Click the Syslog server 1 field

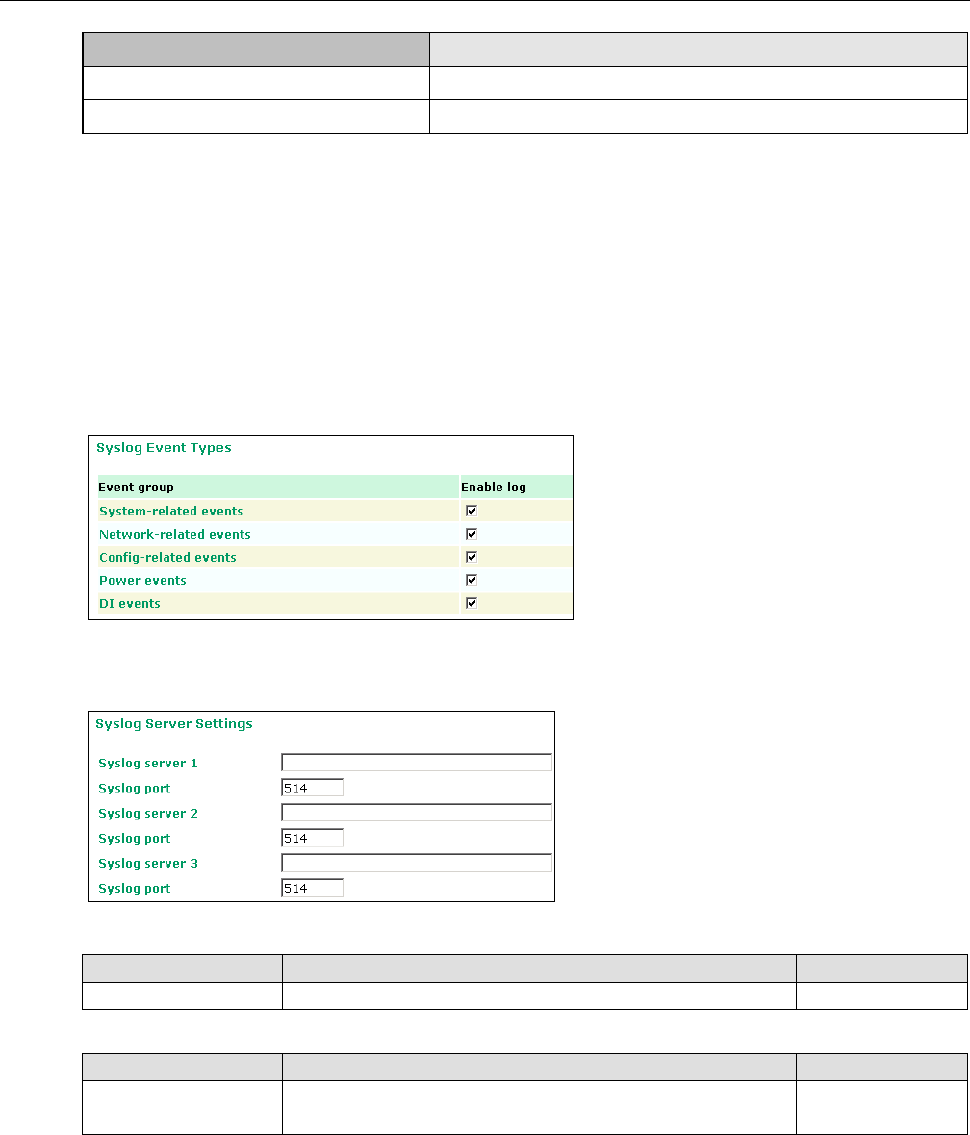pos(416,762)
